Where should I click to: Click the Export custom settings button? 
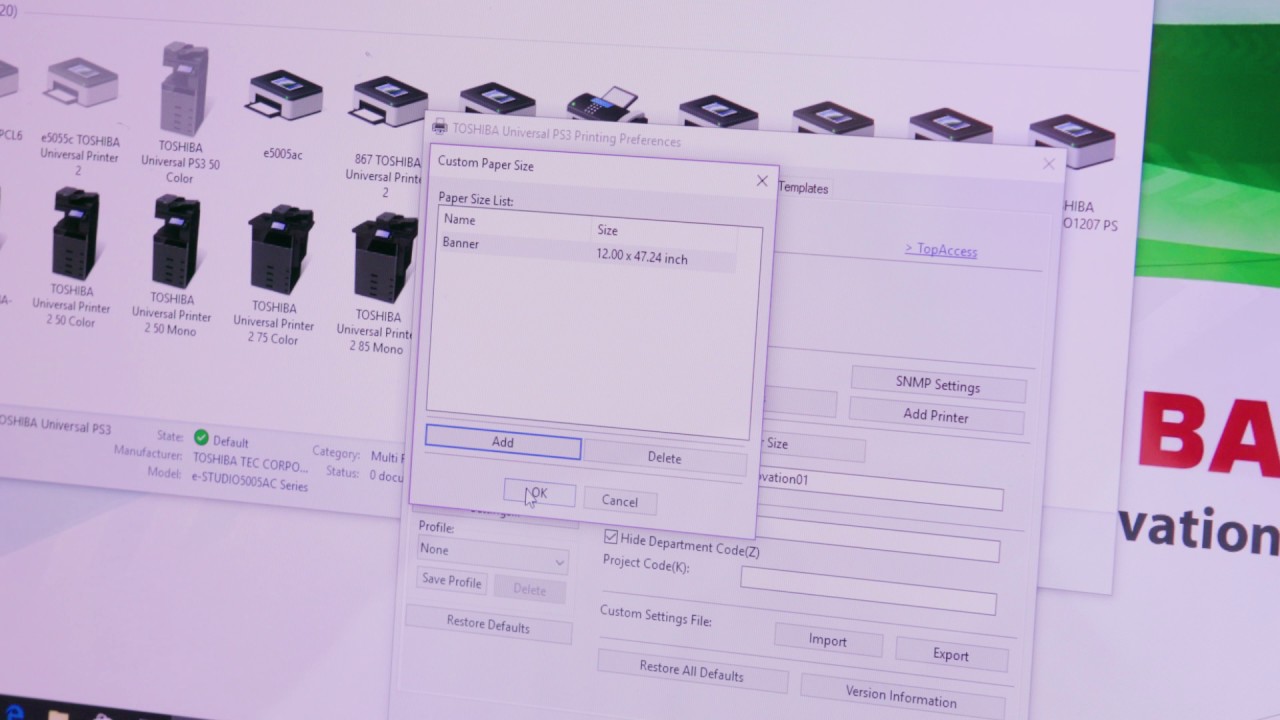(951, 655)
